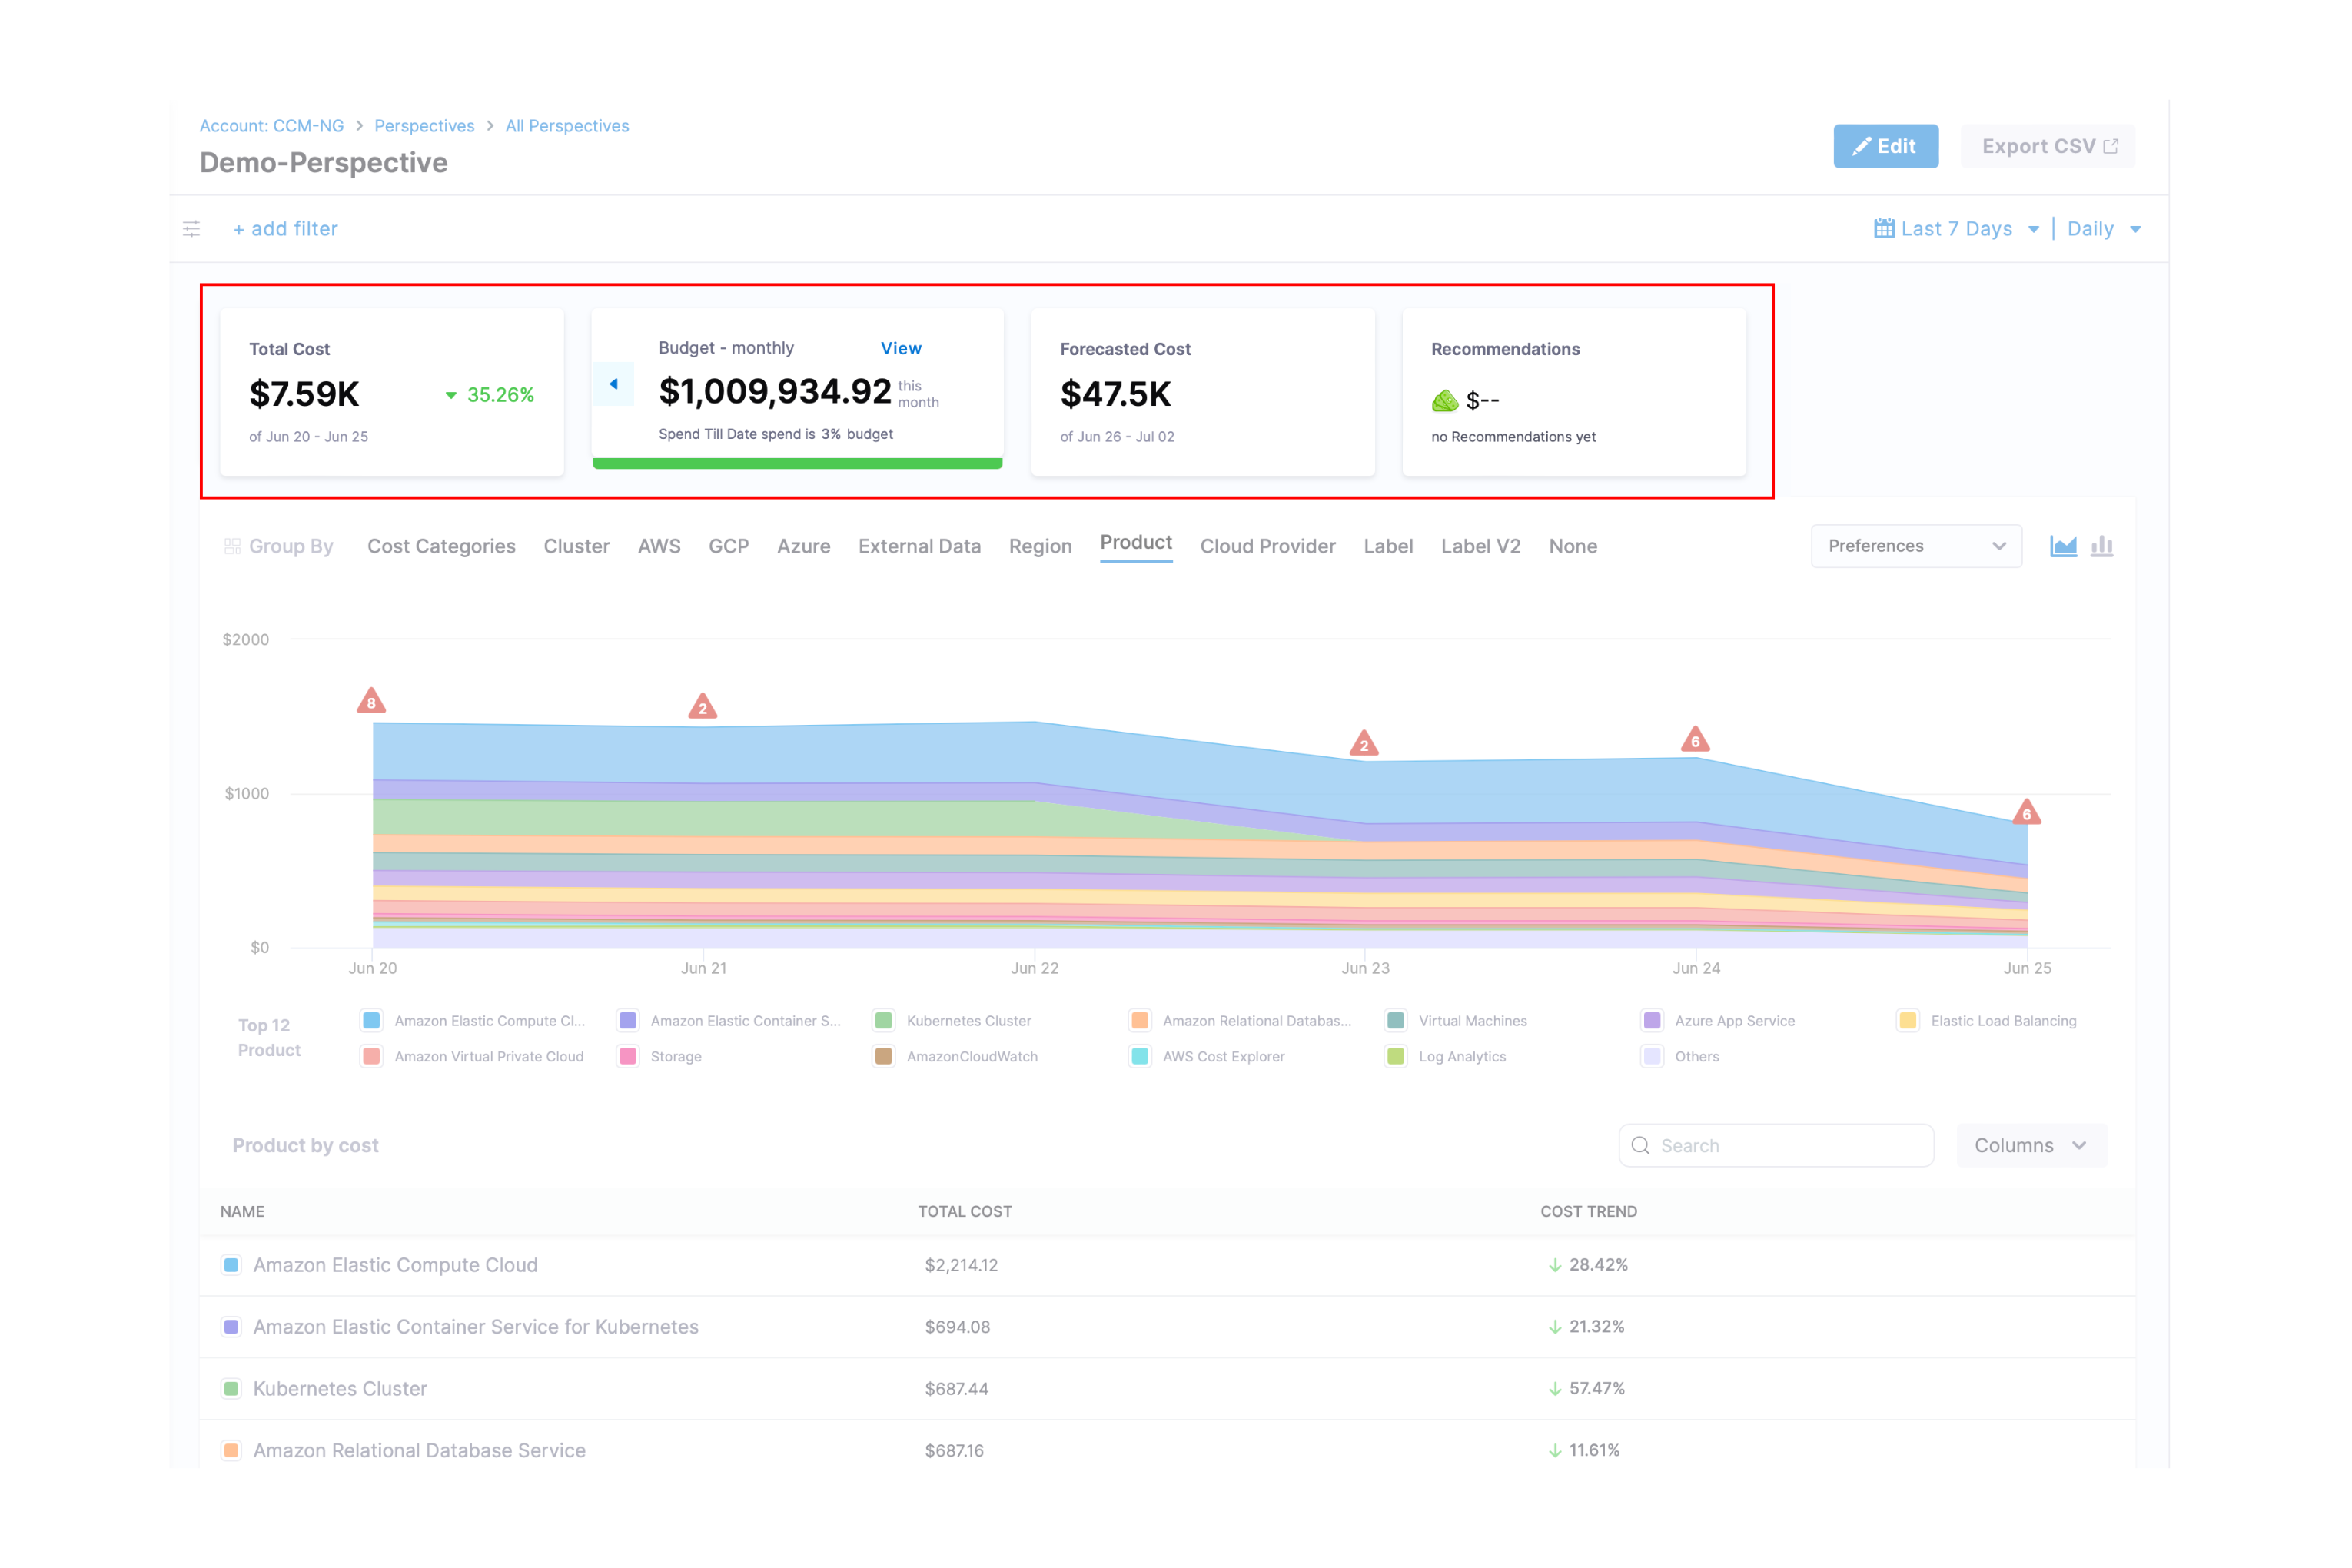Image resolution: width=2352 pixels, height=1568 pixels.
Task: Select the Cost Categories group-by tab
Action: 441,546
